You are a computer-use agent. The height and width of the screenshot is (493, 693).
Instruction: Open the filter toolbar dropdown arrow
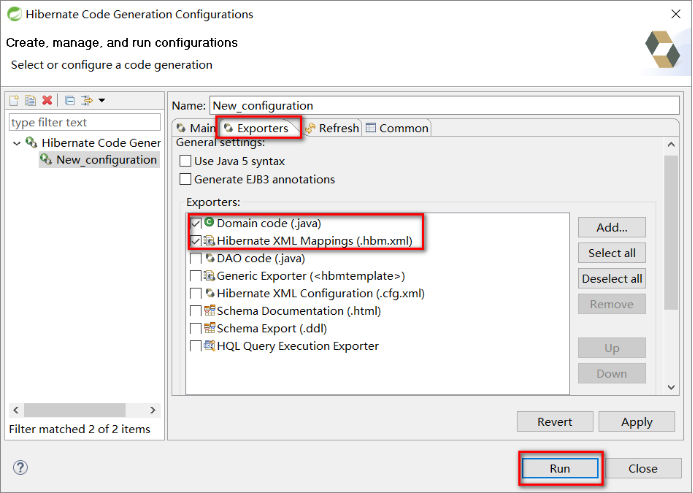102,100
